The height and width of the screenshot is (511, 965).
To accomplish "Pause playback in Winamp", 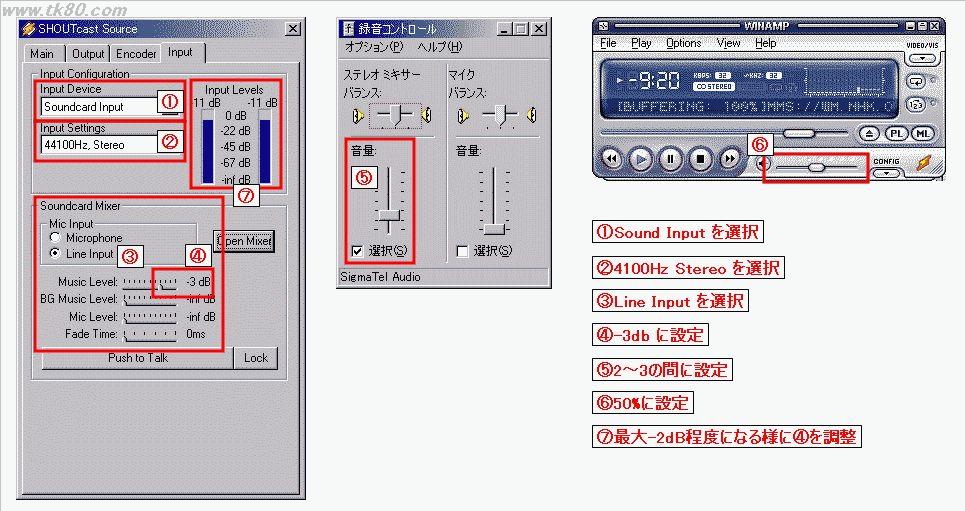I will 671,159.
